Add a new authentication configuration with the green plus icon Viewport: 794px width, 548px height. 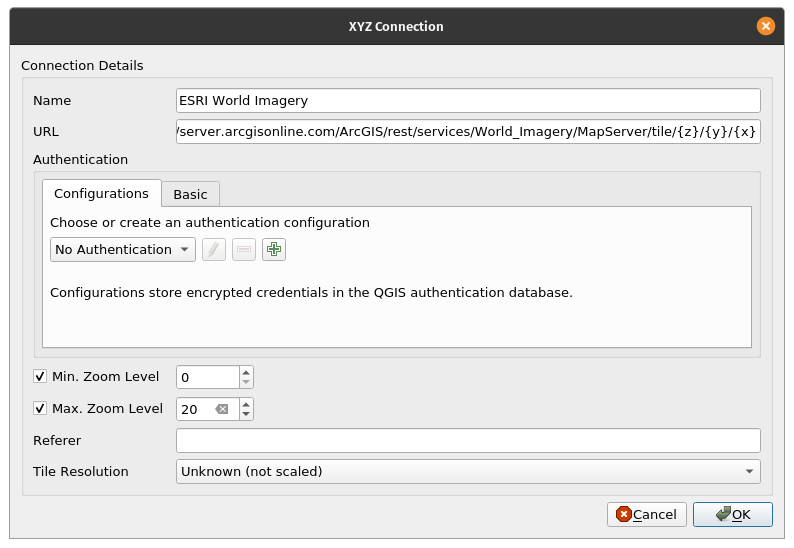[x=274, y=250]
